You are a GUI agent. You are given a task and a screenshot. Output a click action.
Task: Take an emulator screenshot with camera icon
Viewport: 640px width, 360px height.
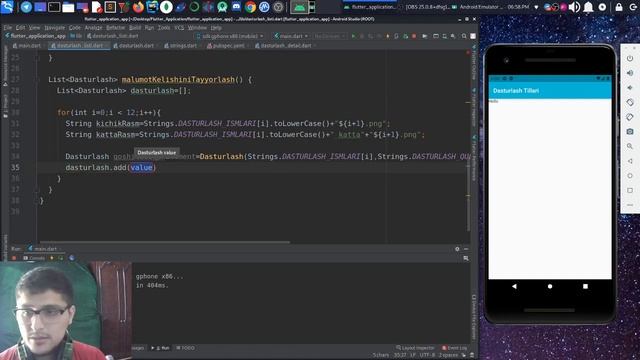click(630, 131)
